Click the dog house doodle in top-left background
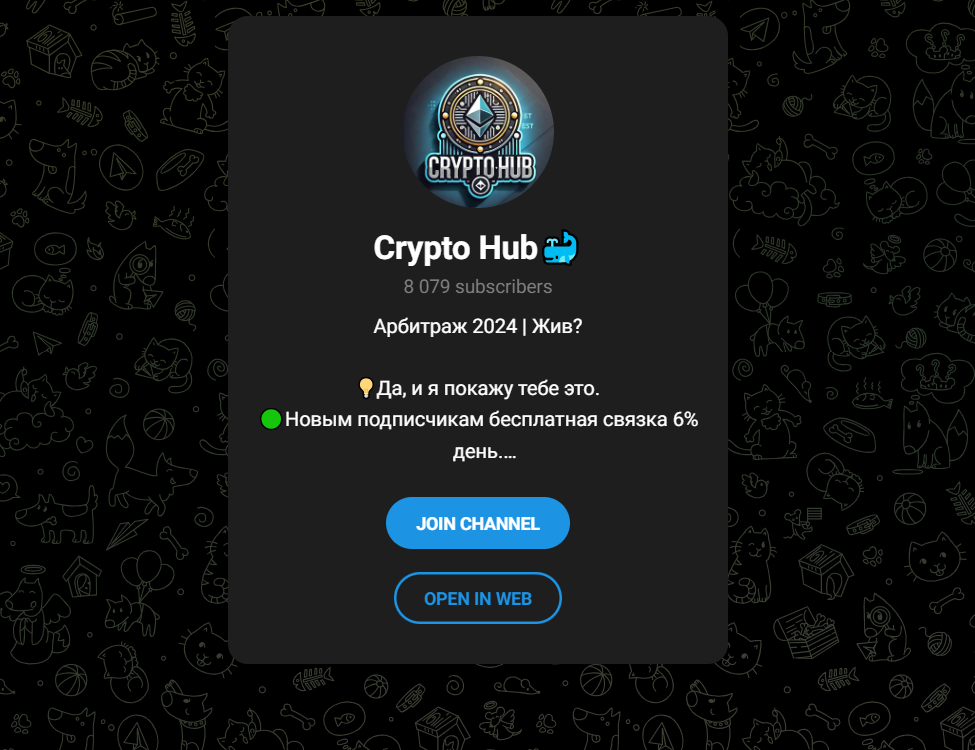Screen dimensions: 975x750 55,51
